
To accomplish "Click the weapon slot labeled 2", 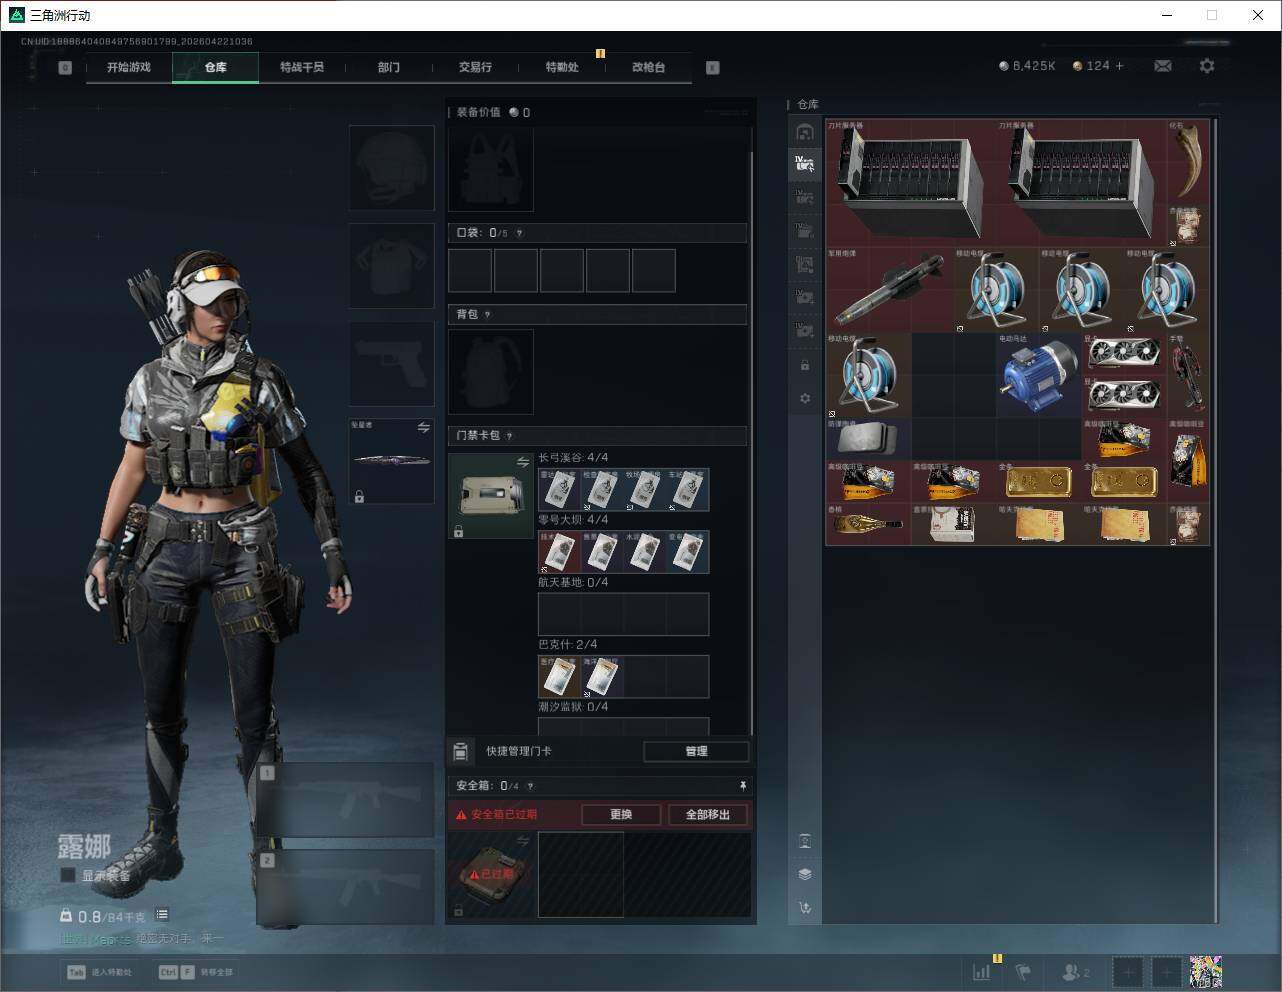I will tap(345, 887).
